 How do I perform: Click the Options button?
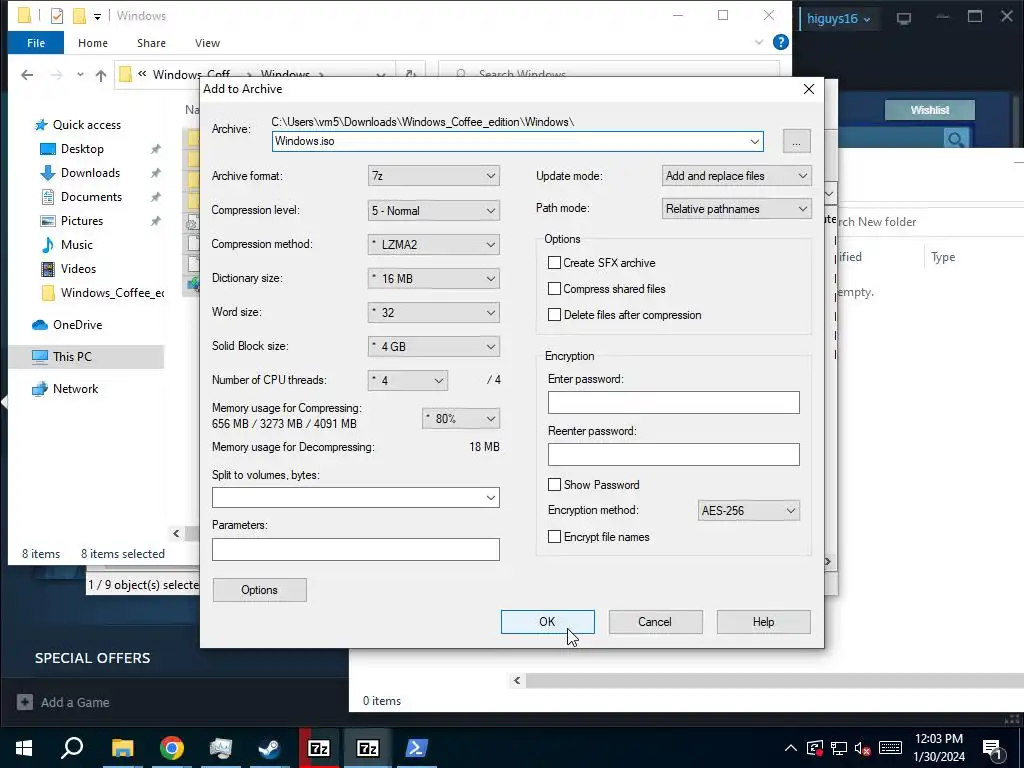(x=259, y=590)
